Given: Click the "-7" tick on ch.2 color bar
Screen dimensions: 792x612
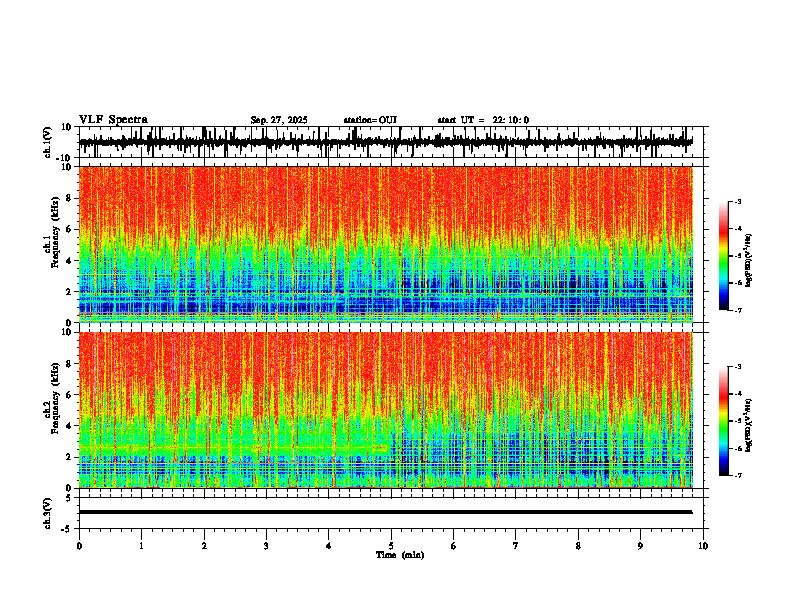Looking at the screenshot, I should point(738,475).
